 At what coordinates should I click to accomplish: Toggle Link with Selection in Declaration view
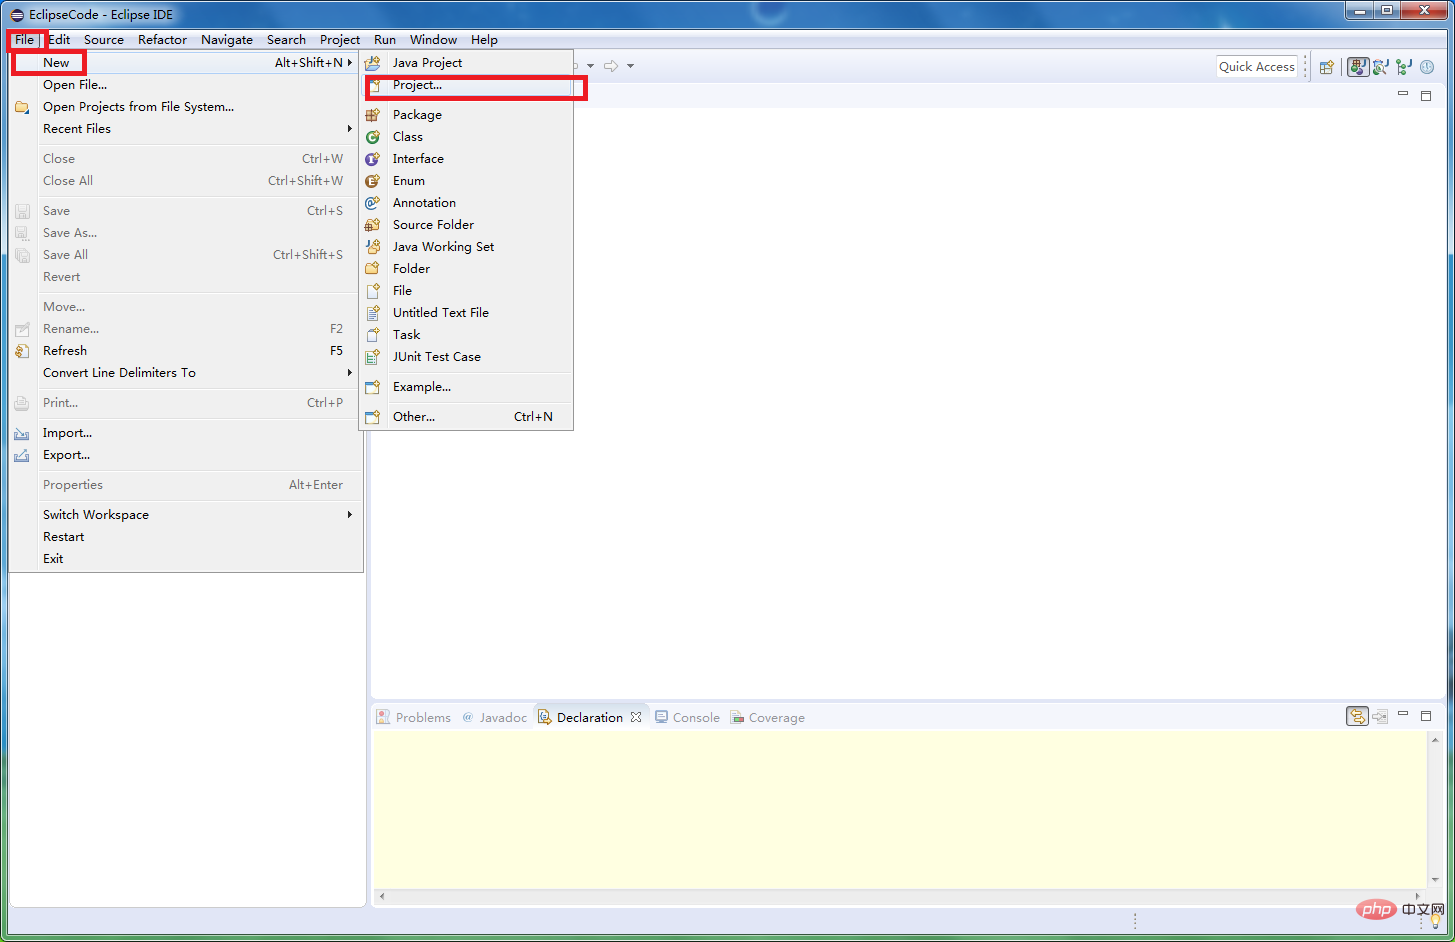pyautogui.click(x=1357, y=716)
